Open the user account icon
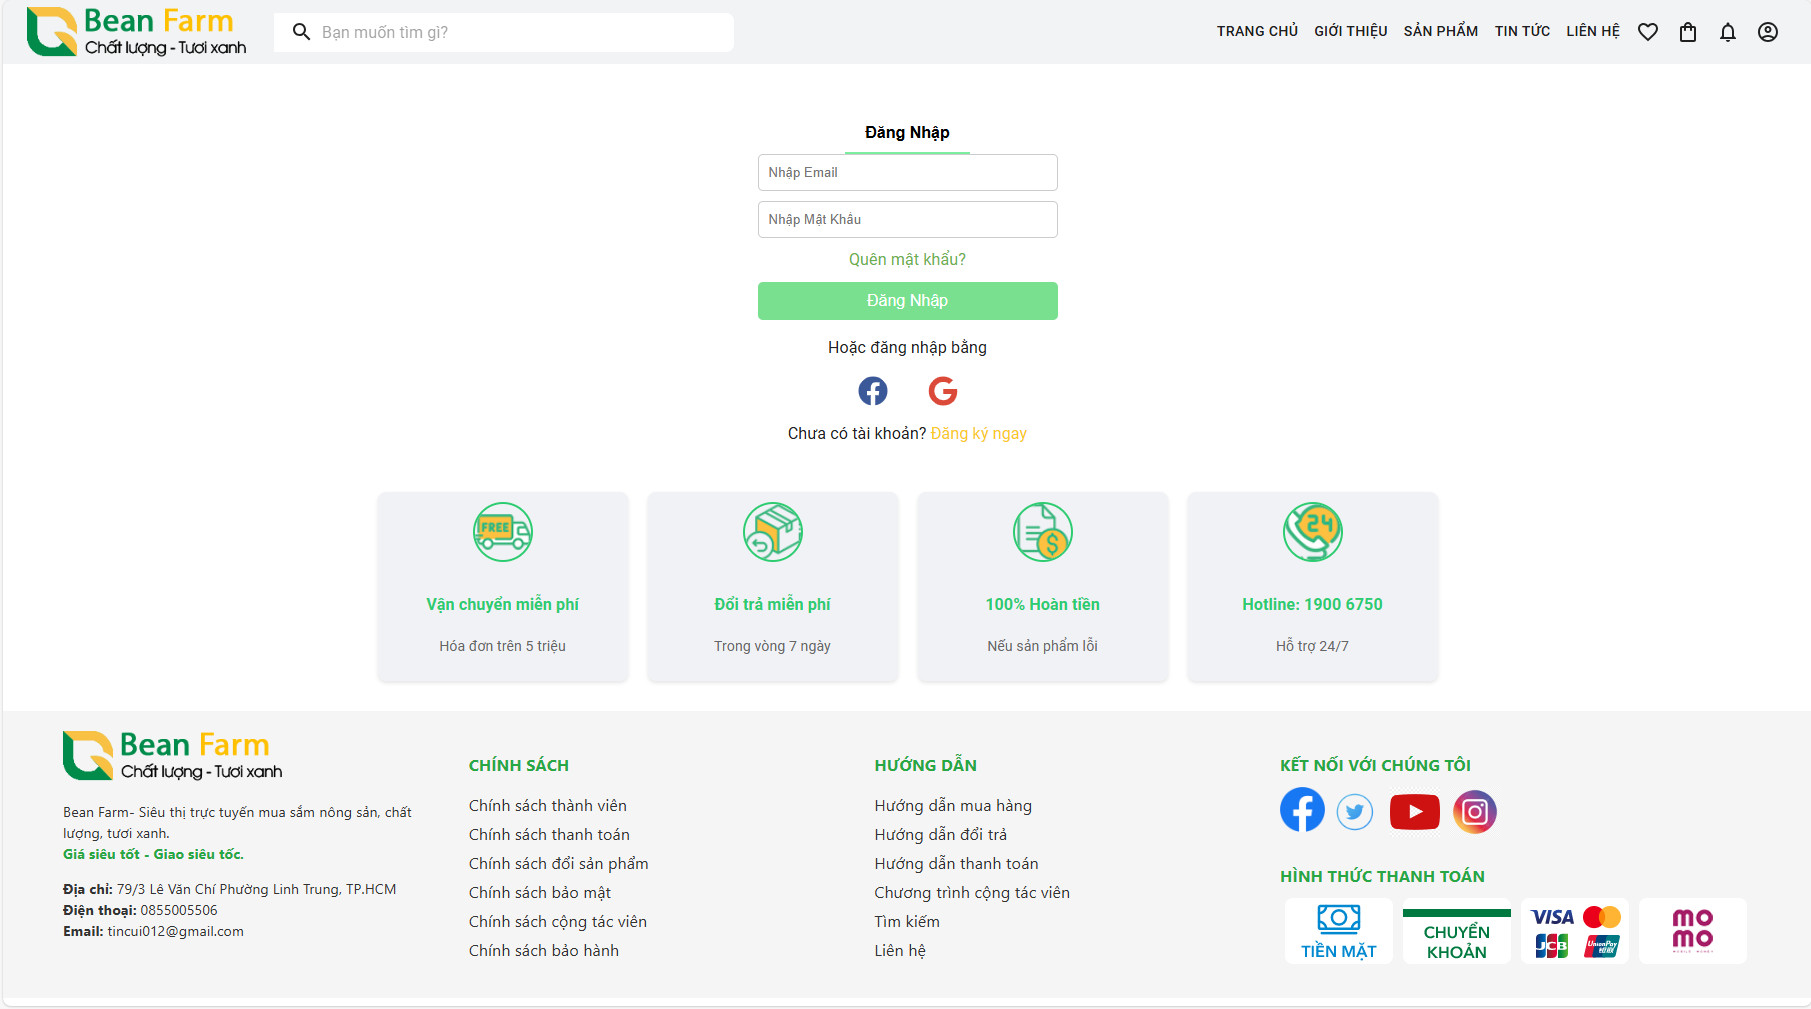 (x=1768, y=32)
